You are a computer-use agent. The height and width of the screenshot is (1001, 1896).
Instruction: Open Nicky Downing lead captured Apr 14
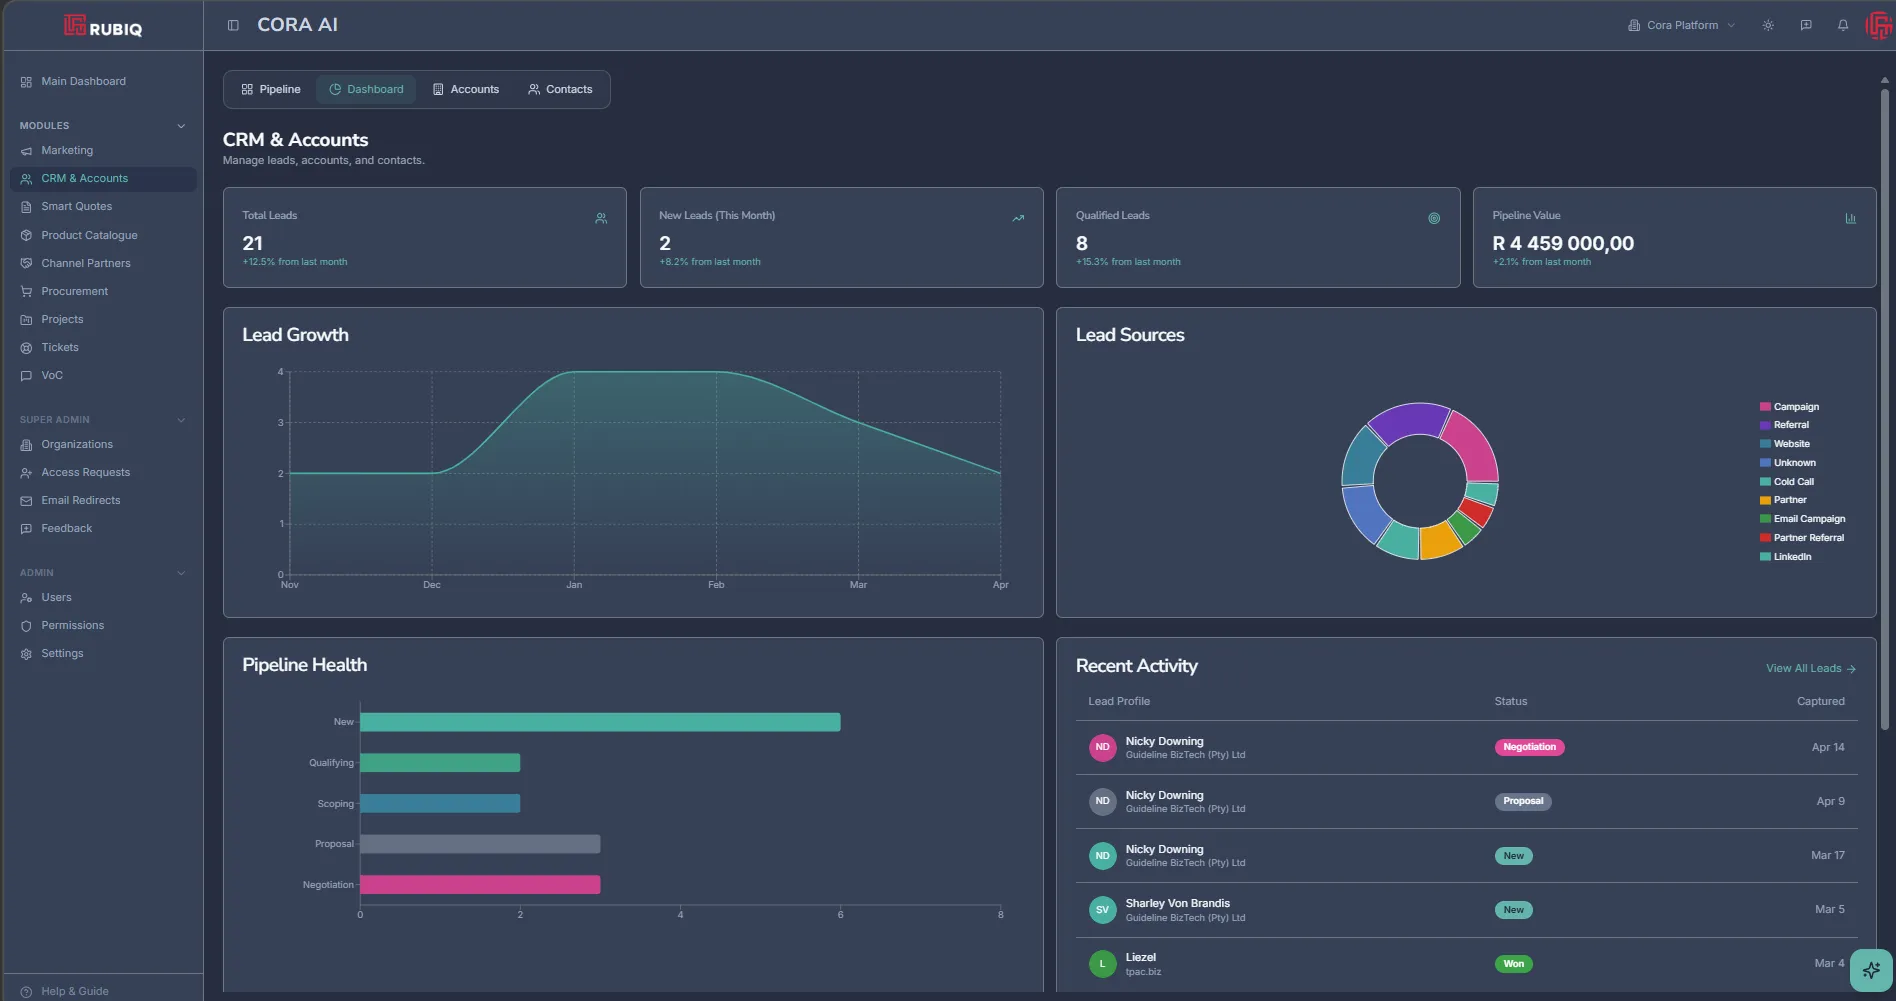tap(1466, 748)
